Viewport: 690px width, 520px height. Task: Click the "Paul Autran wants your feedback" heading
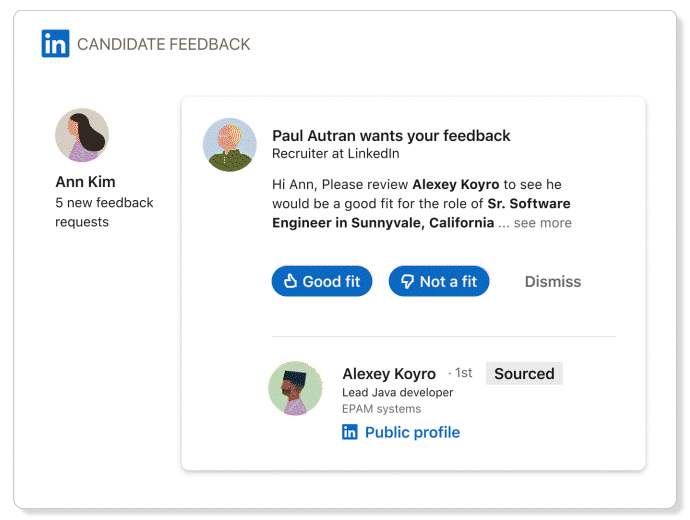[391, 136]
